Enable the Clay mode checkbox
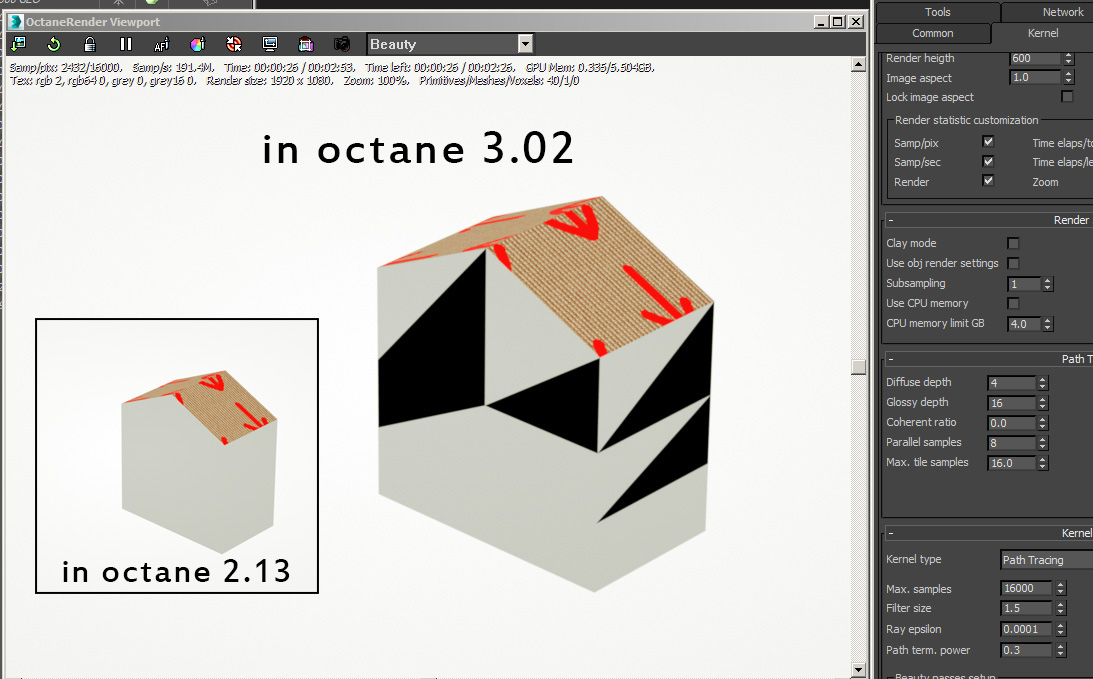The width and height of the screenshot is (1093, 679). (x=1013, y=243)
